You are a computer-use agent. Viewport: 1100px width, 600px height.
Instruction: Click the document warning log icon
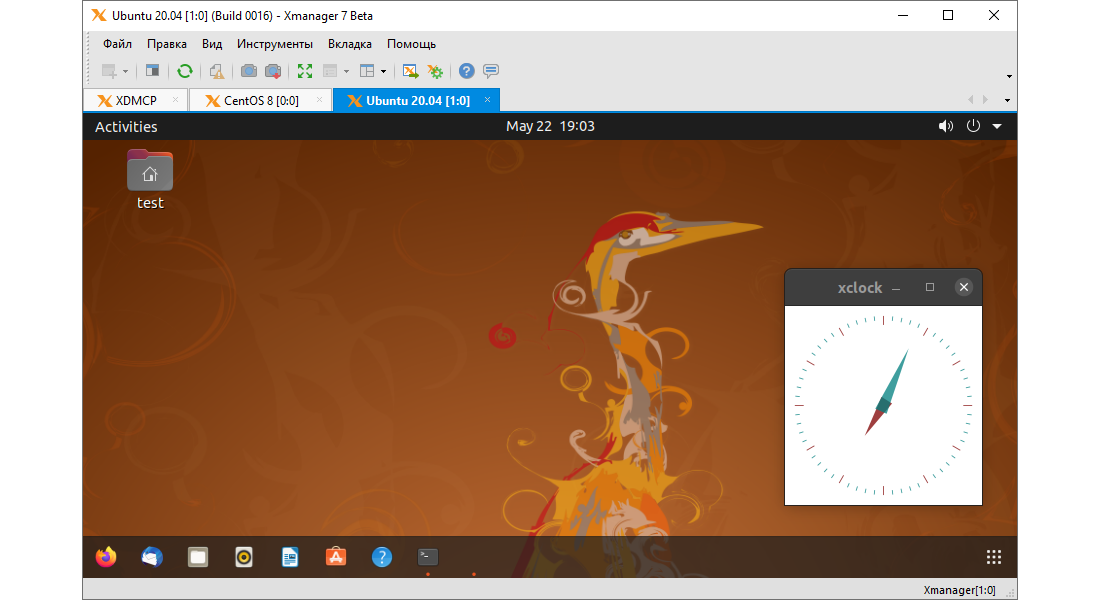point(217,71)
